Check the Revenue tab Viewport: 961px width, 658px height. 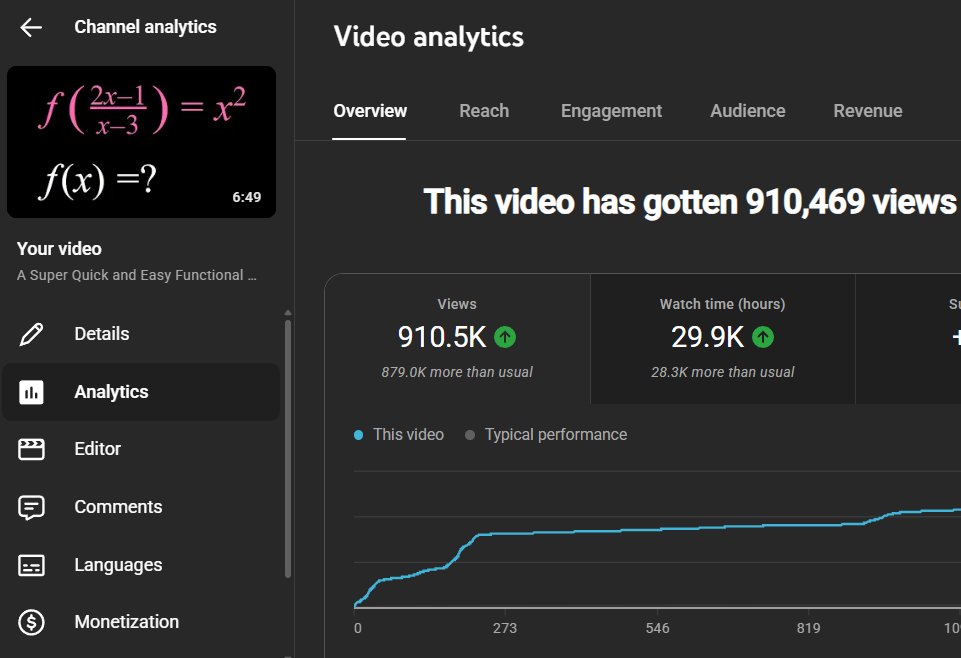[x=867, y=111]
